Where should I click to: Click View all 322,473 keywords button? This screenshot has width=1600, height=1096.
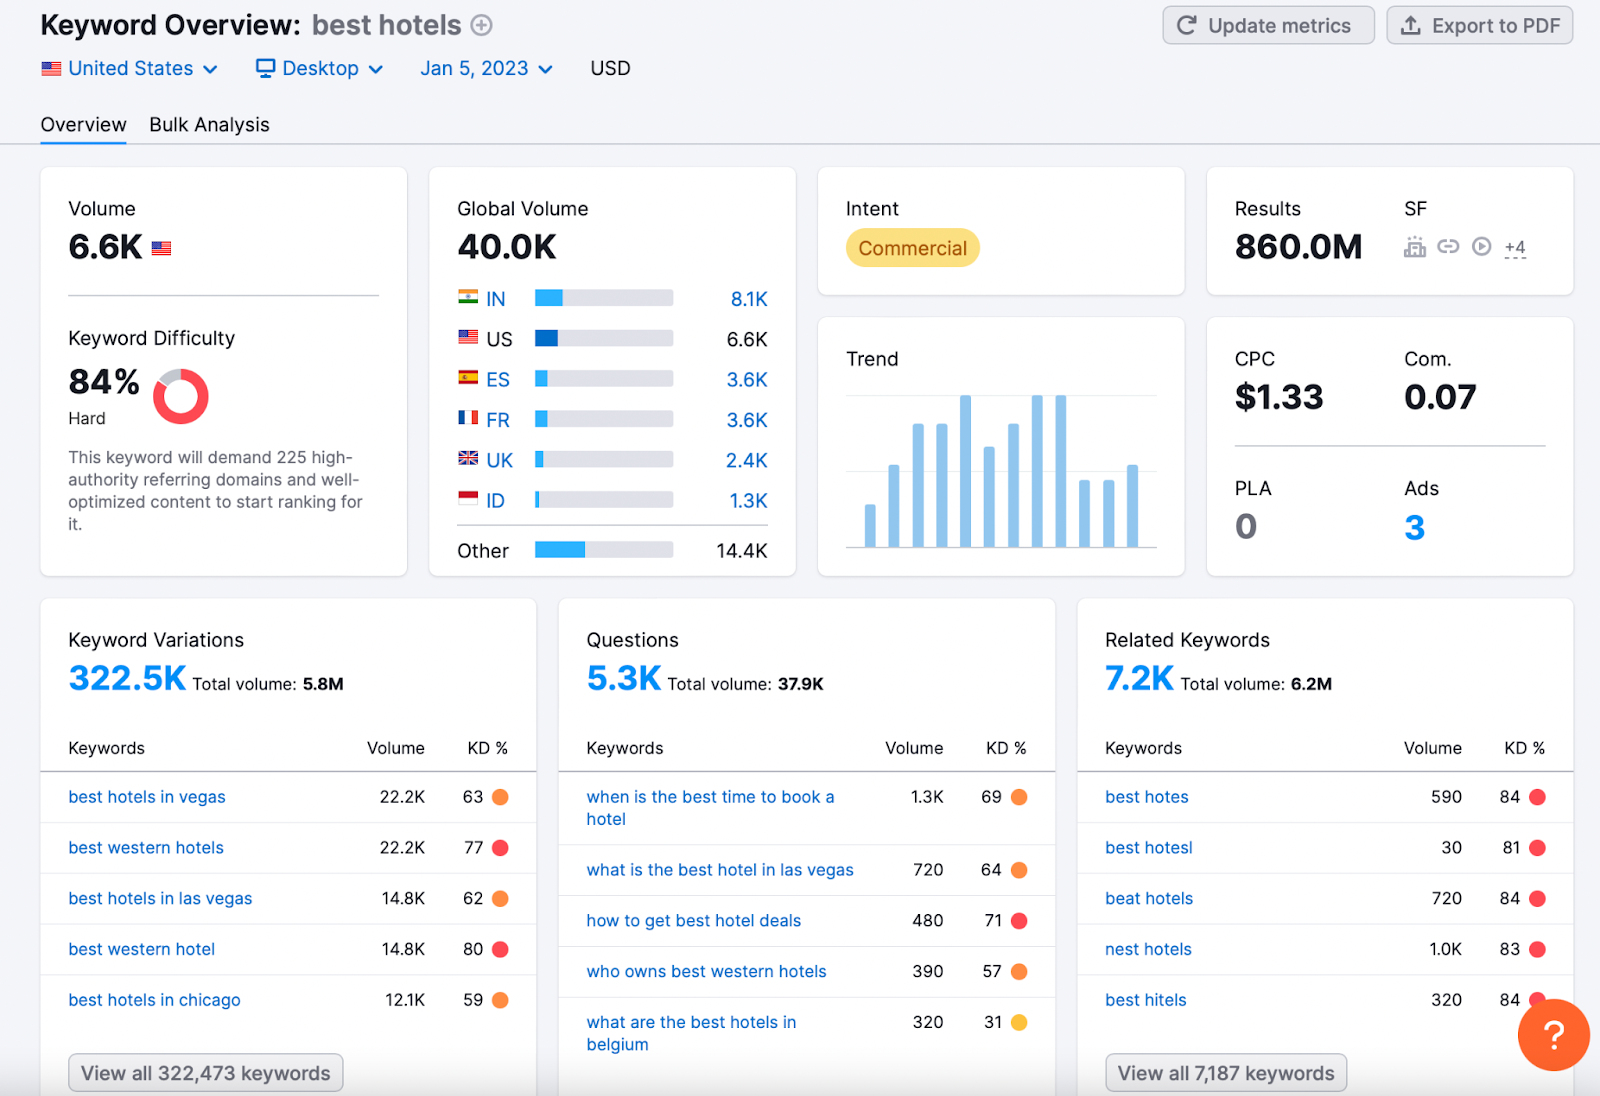(x=206, y=1073)
